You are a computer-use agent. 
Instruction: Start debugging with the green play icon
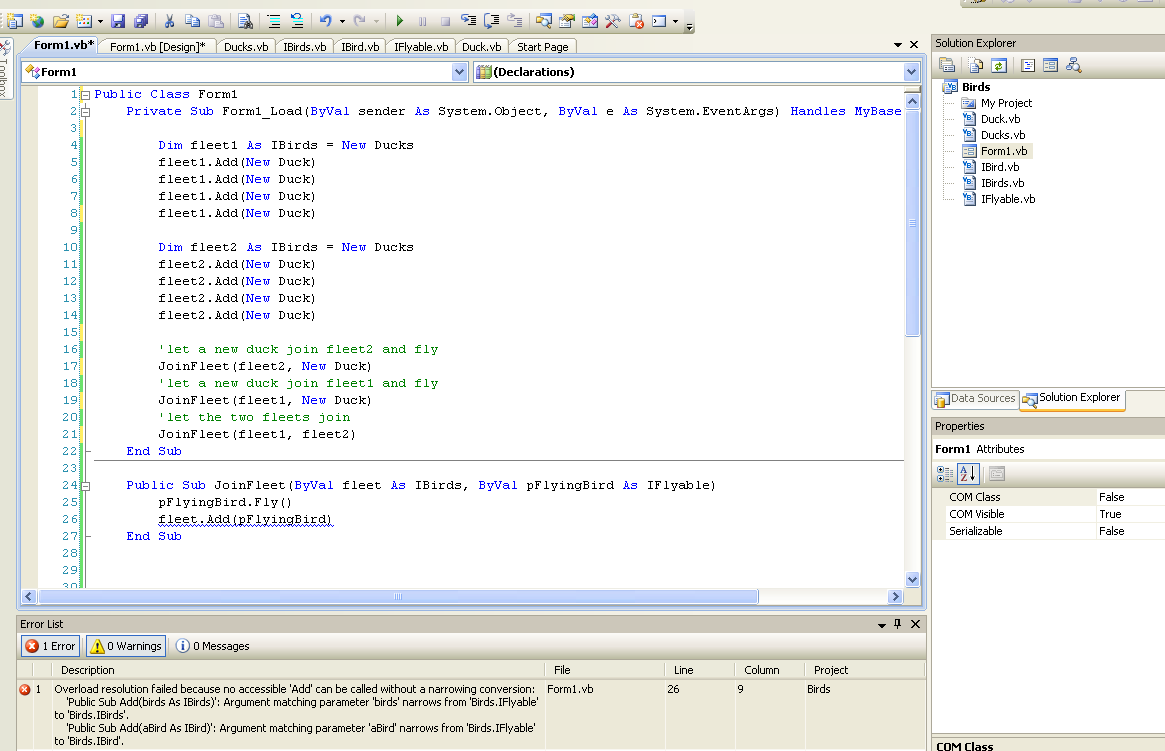pos(398,20)
